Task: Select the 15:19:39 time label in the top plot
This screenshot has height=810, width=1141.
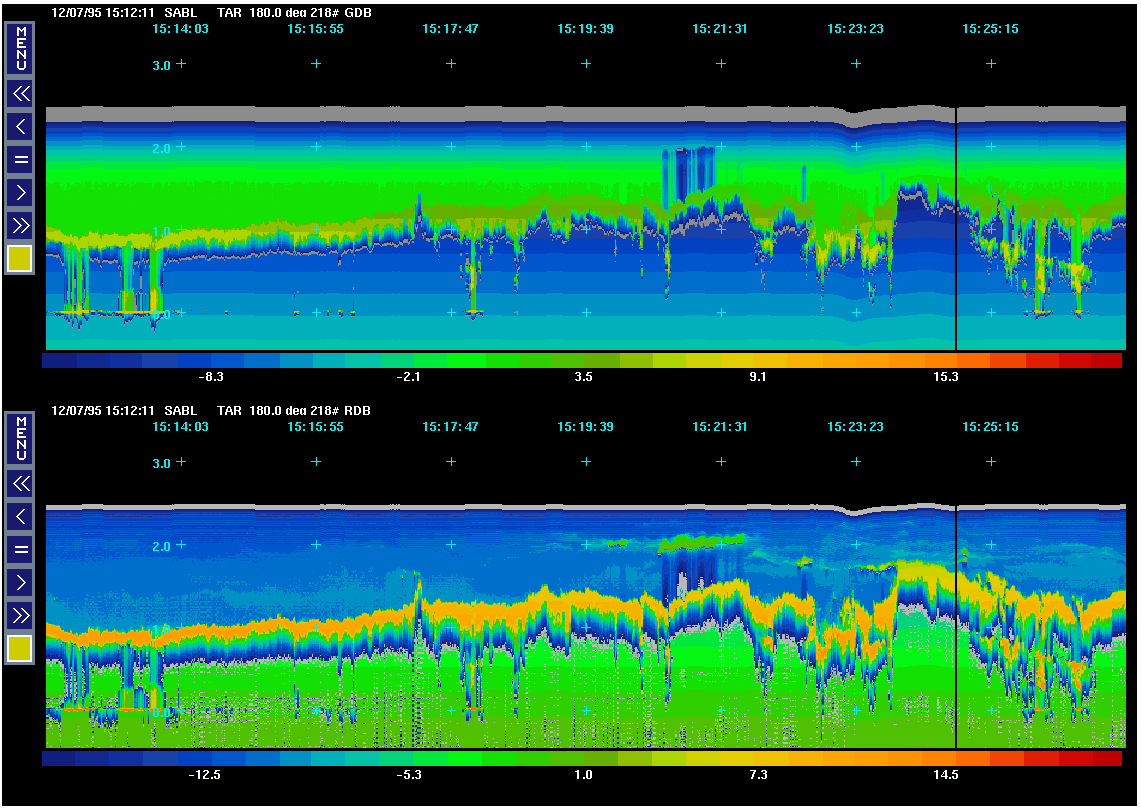Action: (585, 29)
